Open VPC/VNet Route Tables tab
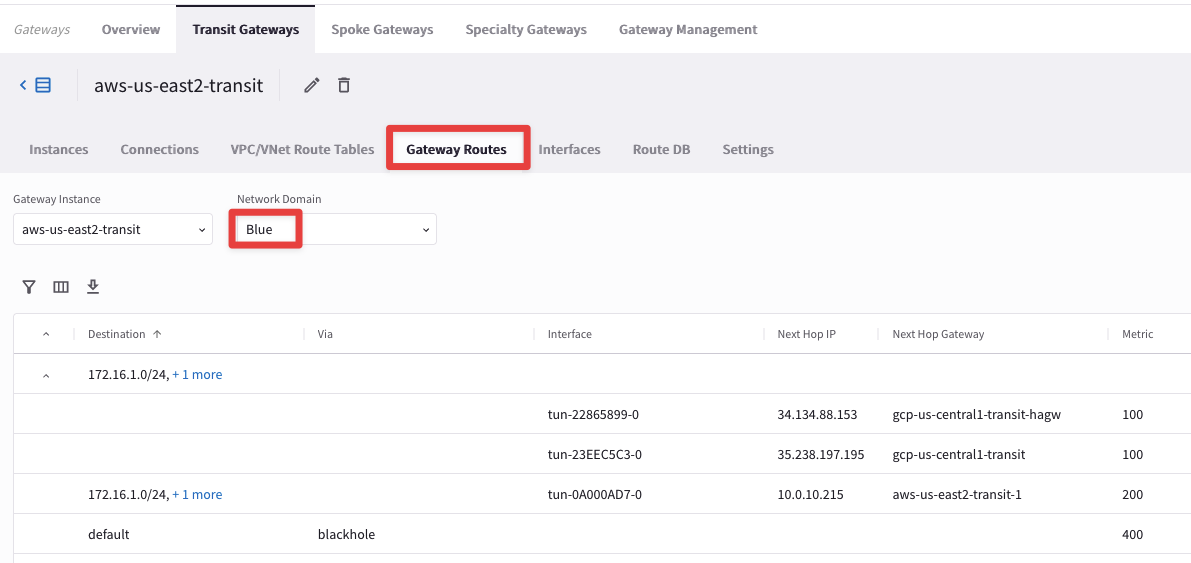This screenshot has width=1191, height=563. click(302, 150)
